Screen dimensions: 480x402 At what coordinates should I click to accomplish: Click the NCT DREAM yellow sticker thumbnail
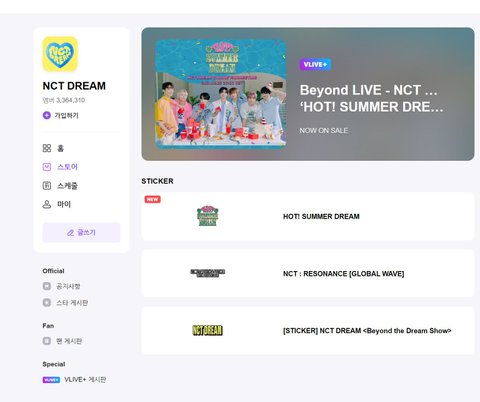click(207, 330)
